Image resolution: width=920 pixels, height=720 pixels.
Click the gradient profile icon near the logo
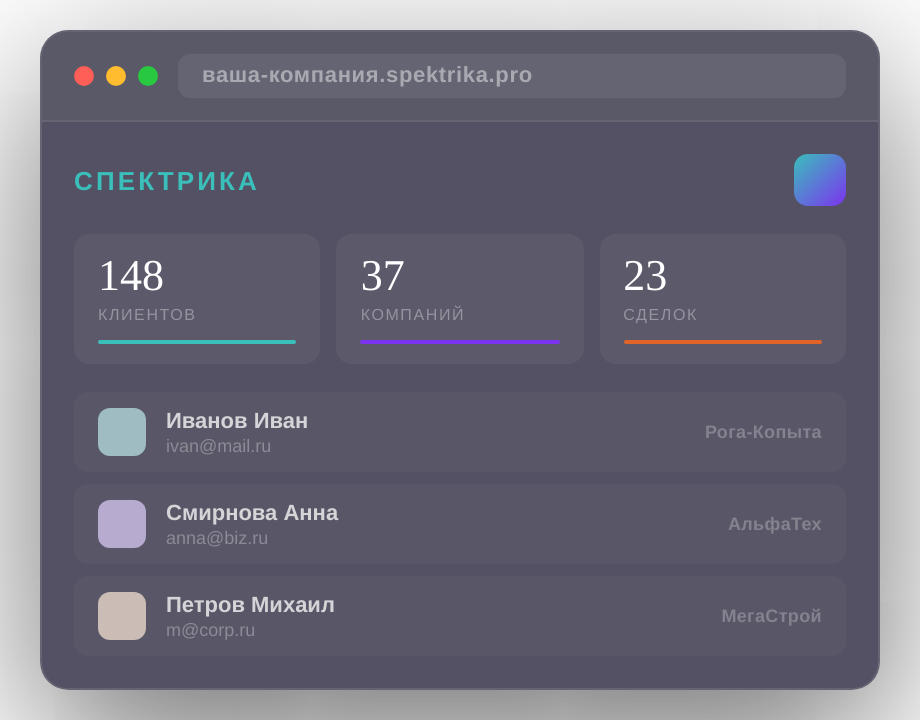pos(819,180)
